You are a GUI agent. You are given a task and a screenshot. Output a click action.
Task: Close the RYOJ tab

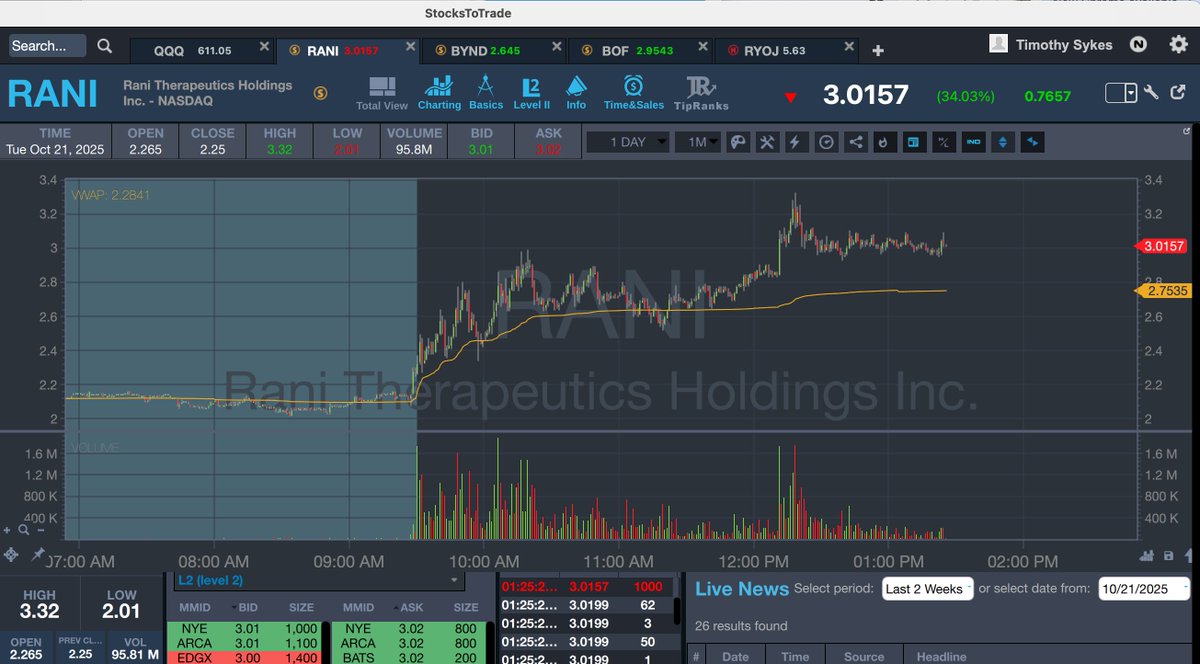(850, 47)
